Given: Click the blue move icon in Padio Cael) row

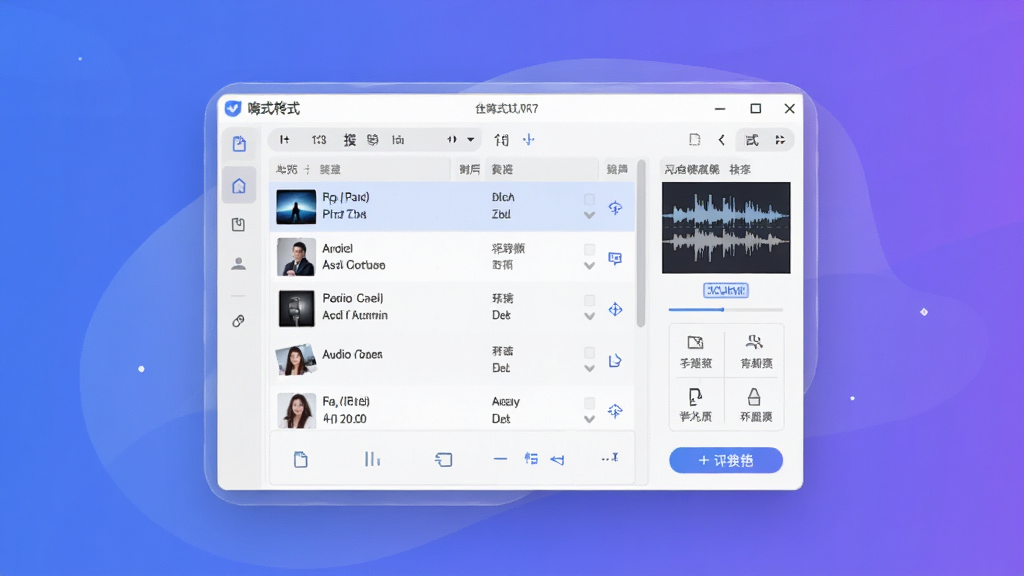Looking at the screenshot, I should click(x=615, y=310).
